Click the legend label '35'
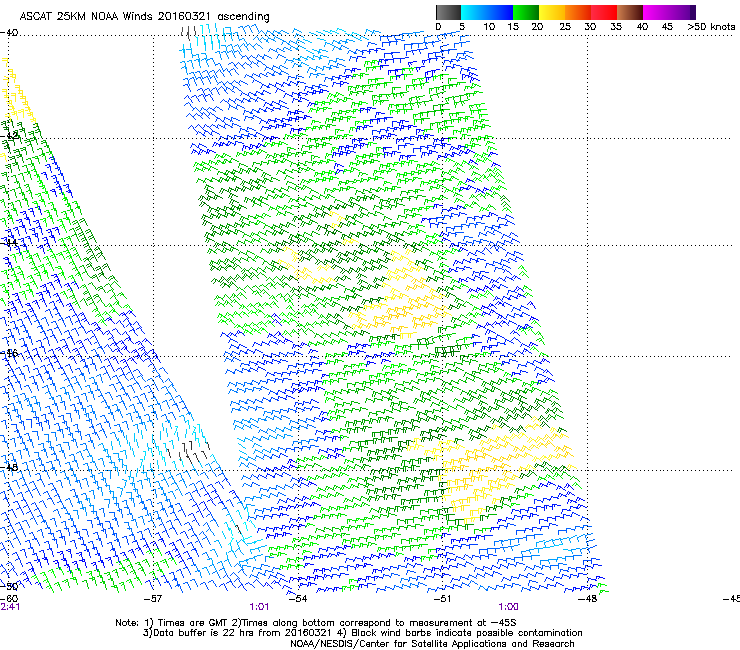Image resolution: width=740 pixels, height=650 pixels. 616,27
